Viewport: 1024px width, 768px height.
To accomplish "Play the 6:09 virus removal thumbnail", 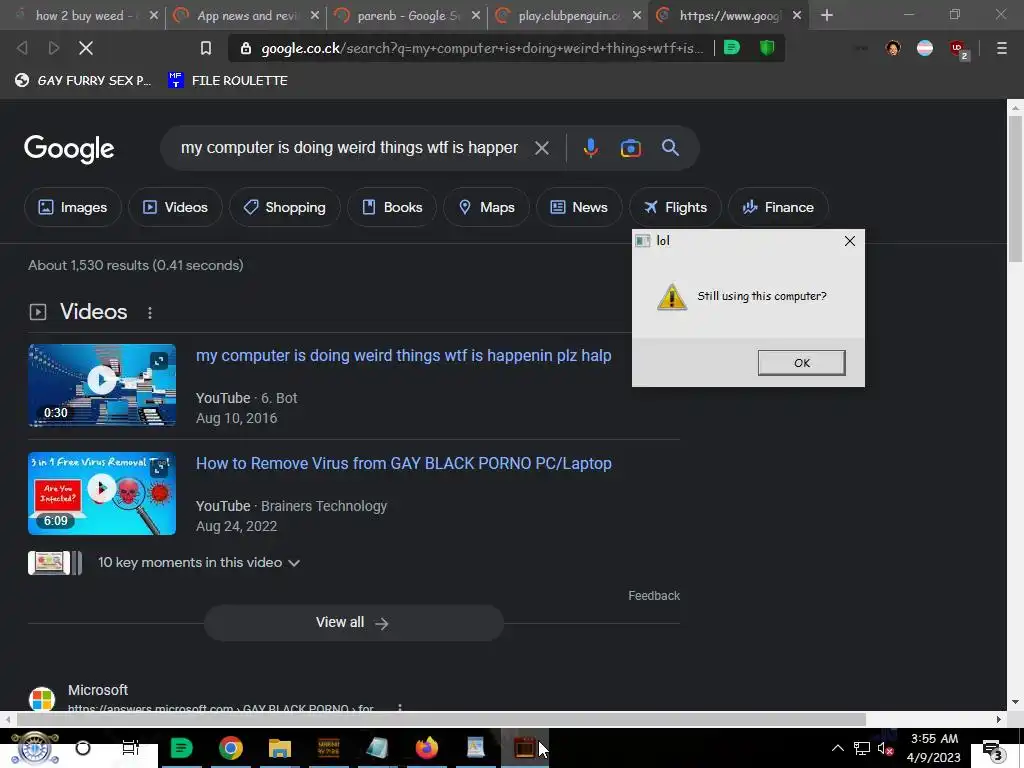I will coord(102,494).
